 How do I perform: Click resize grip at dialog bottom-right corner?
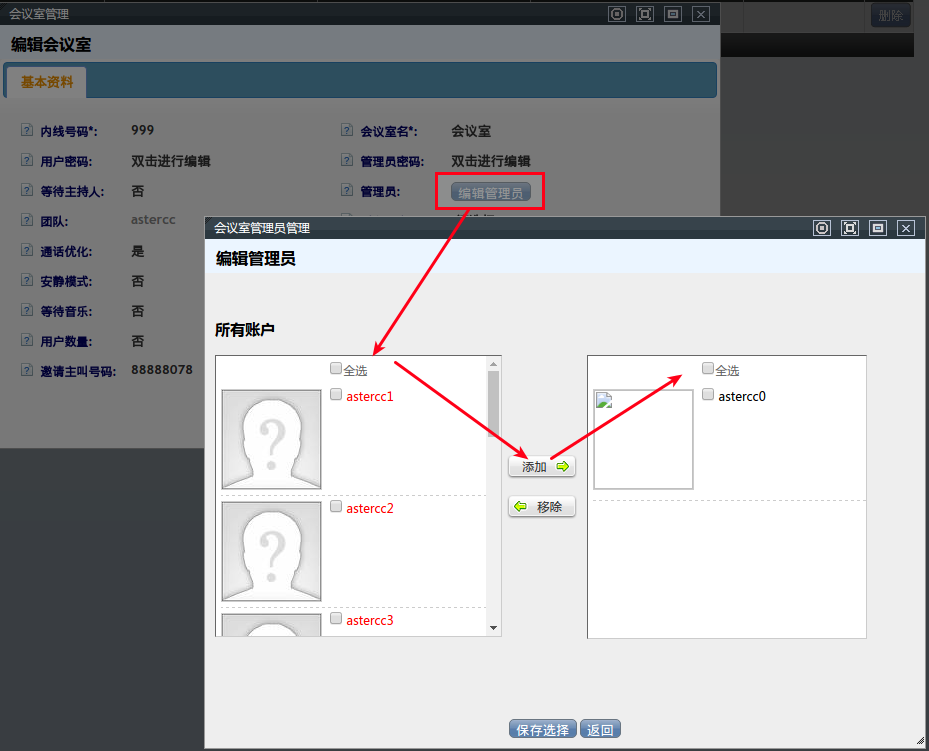(919, 741)
